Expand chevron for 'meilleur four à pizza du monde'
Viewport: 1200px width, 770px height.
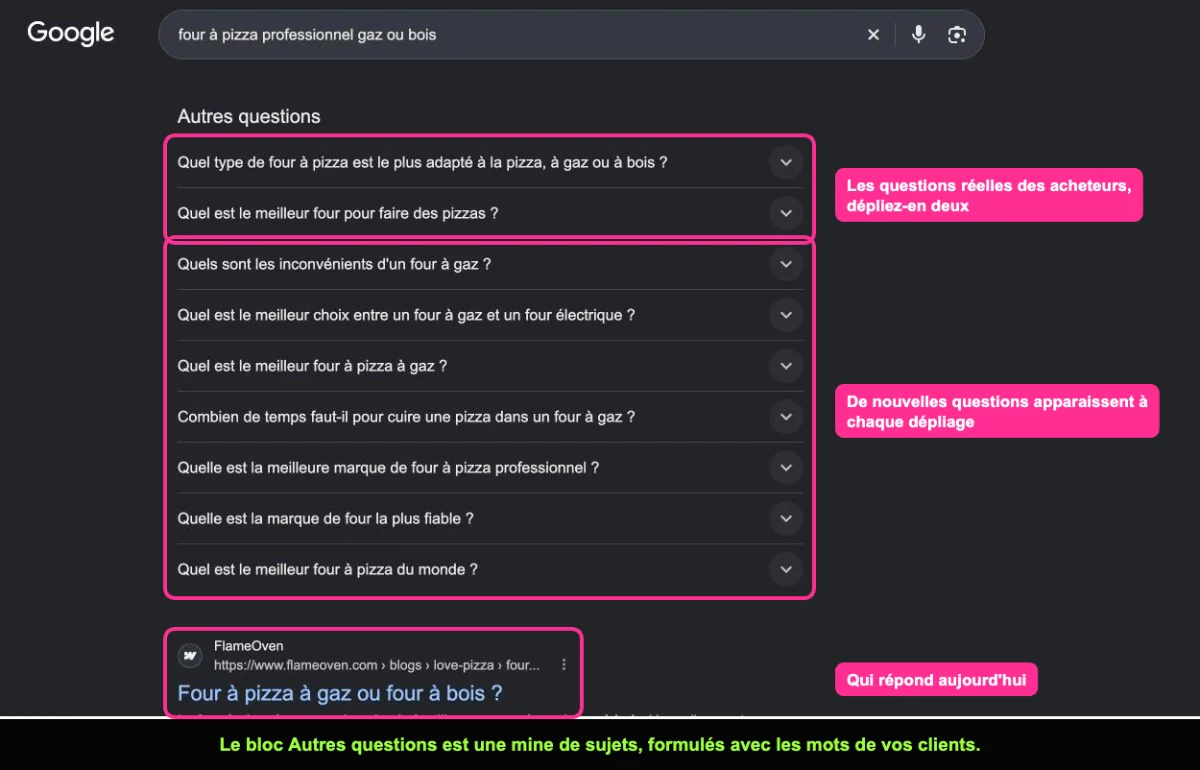(x=786, y=570)
